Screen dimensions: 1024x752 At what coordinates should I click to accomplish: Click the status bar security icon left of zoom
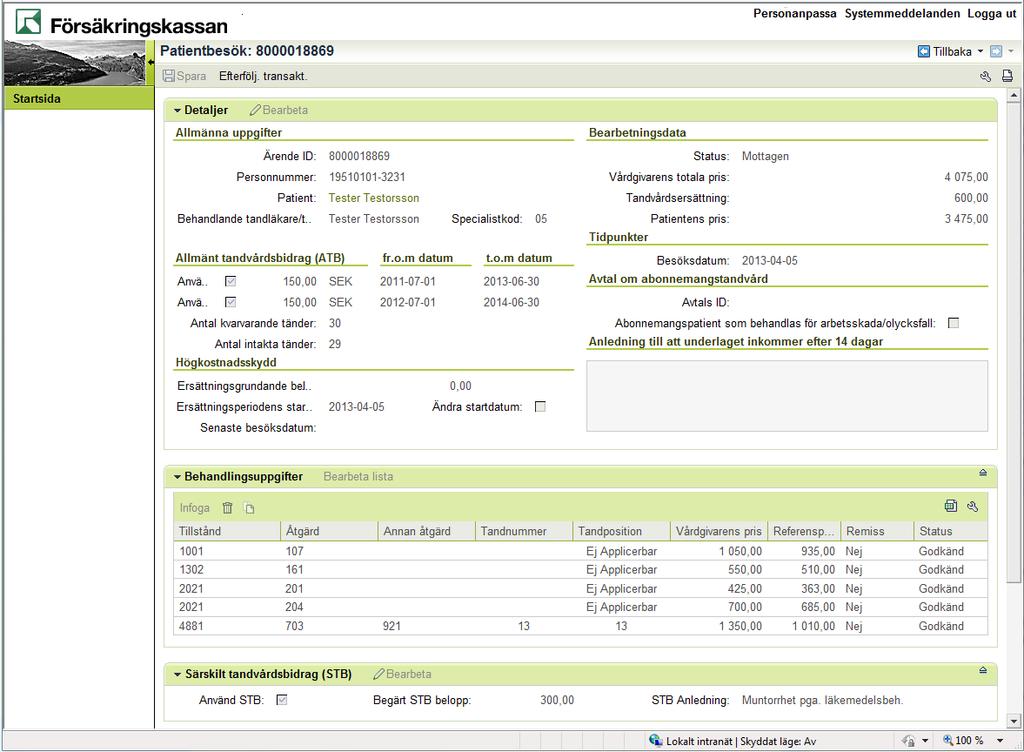908,740
